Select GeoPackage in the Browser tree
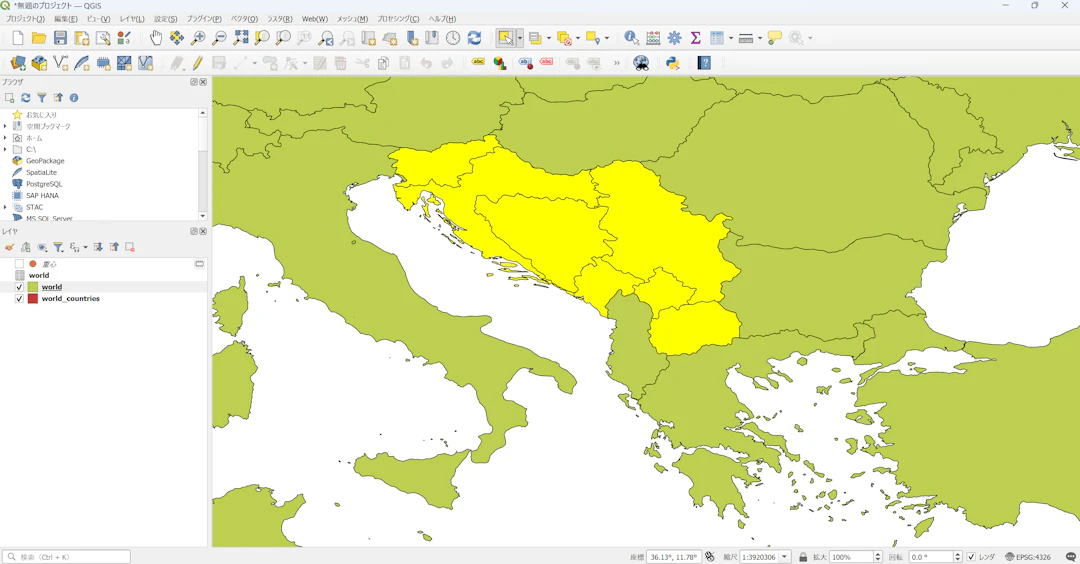The width and height of the screenshot is (1080, 564). [45, 161]
